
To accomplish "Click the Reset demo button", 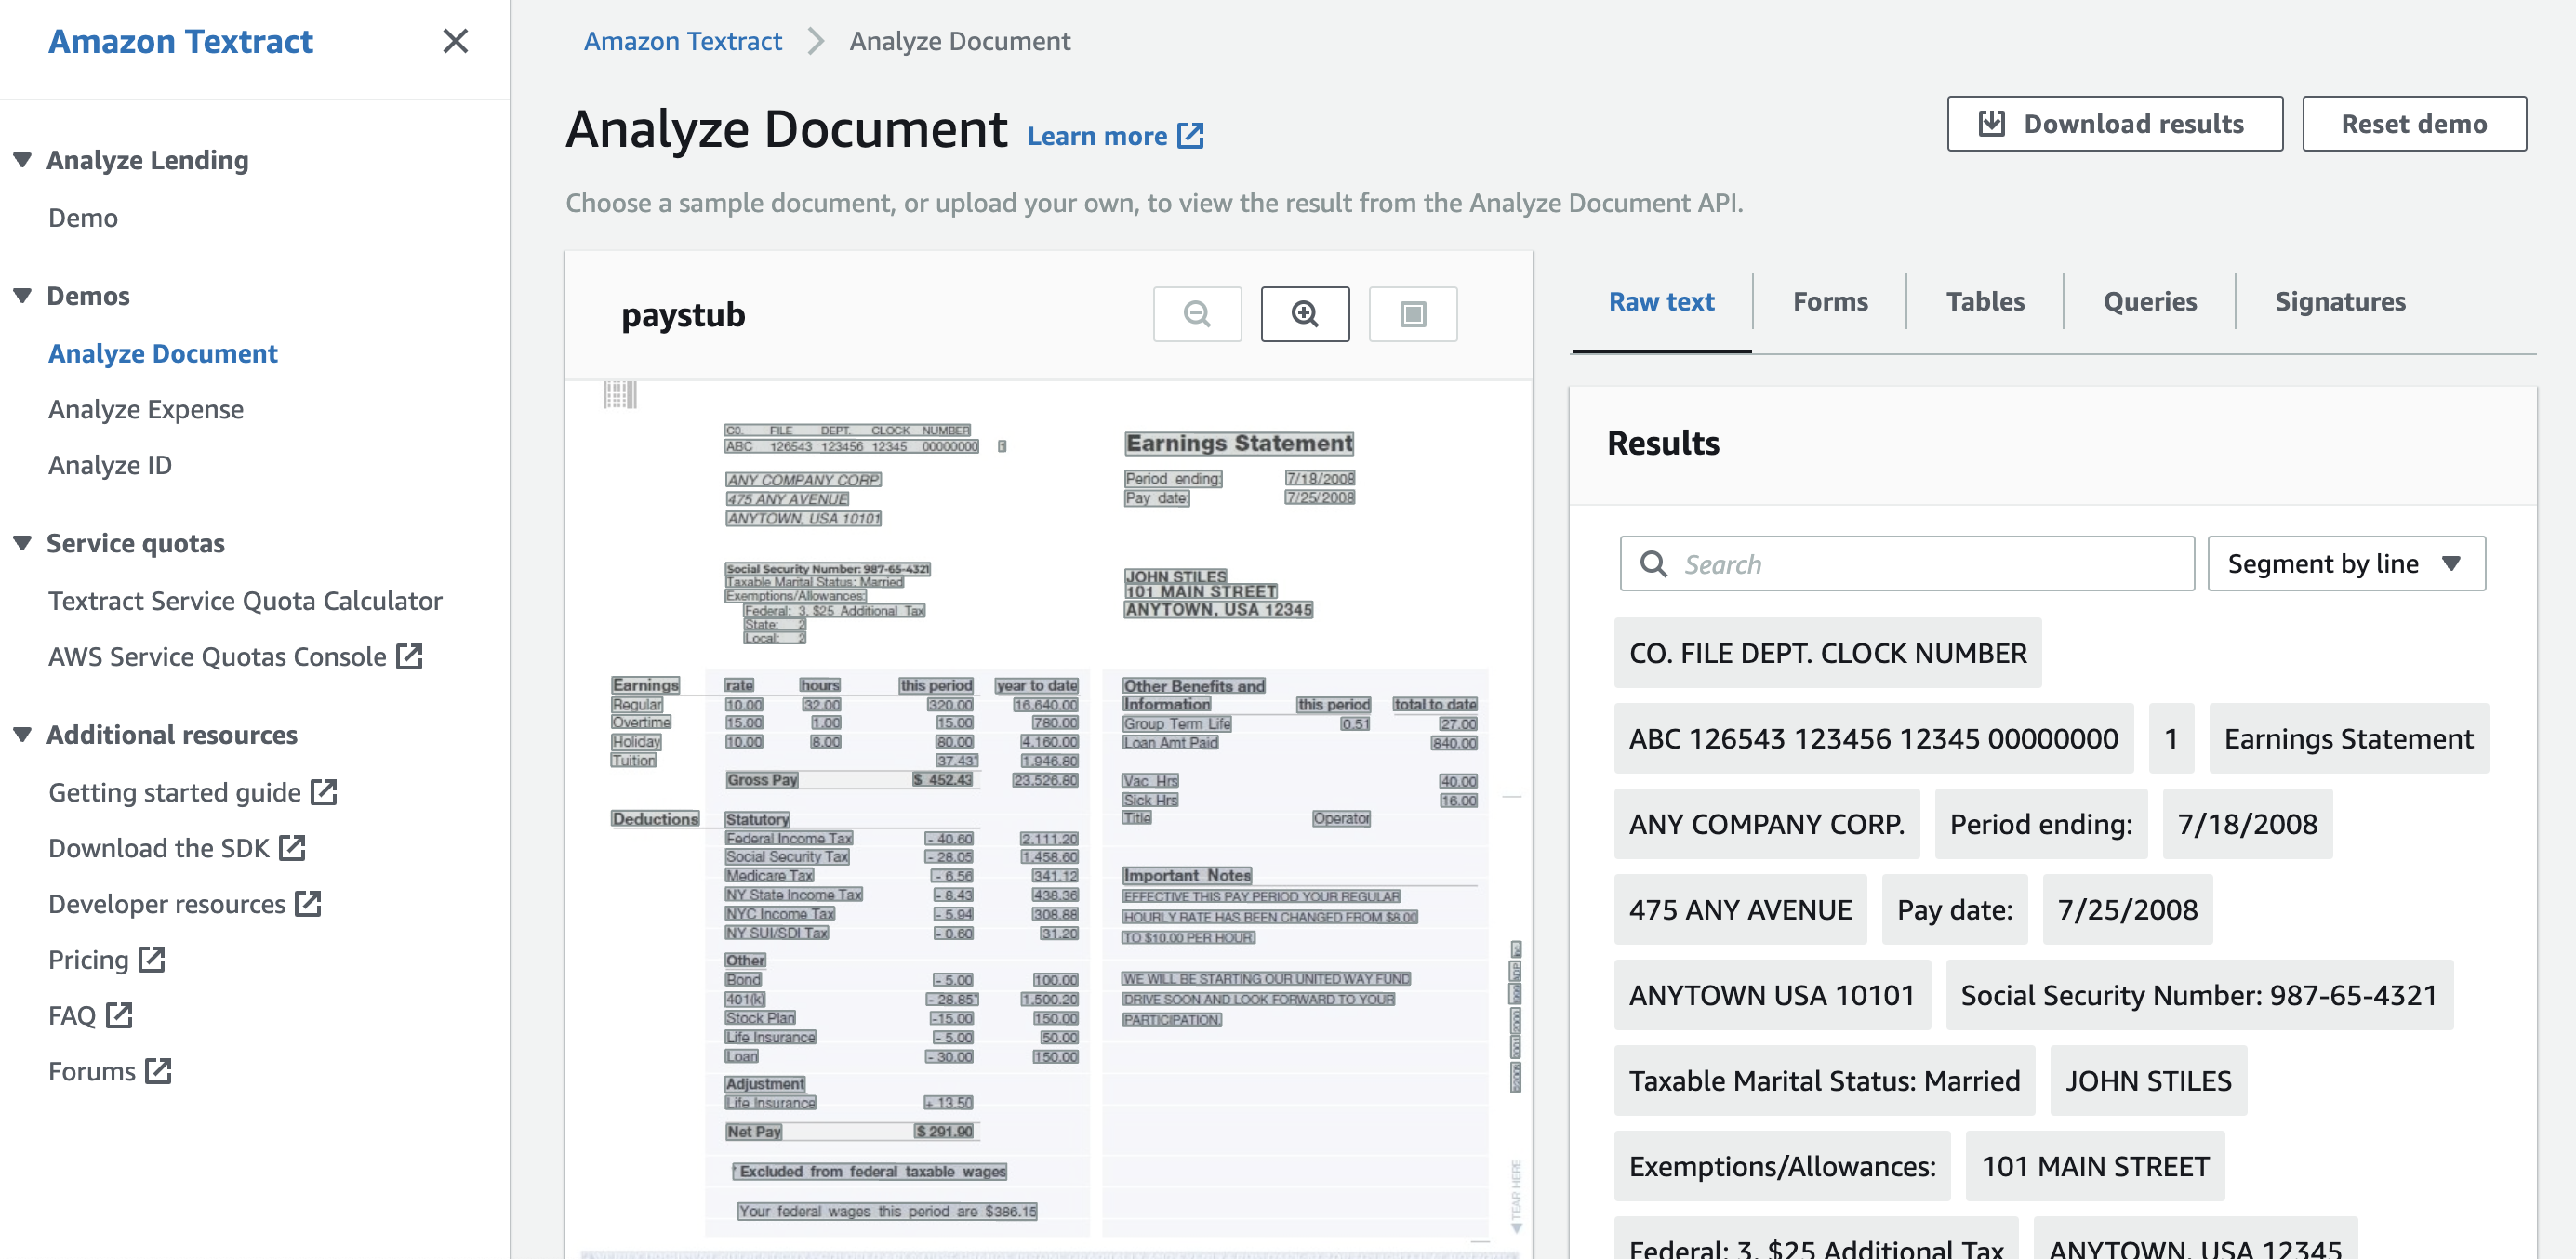I will [x=2414, y=124].
